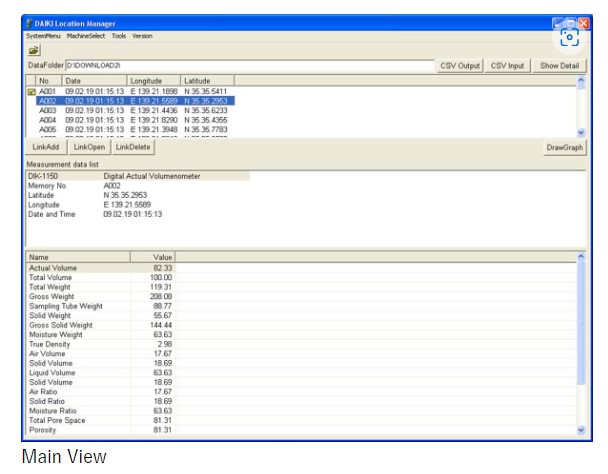Open the Version menu

click(x=142, y=36)
